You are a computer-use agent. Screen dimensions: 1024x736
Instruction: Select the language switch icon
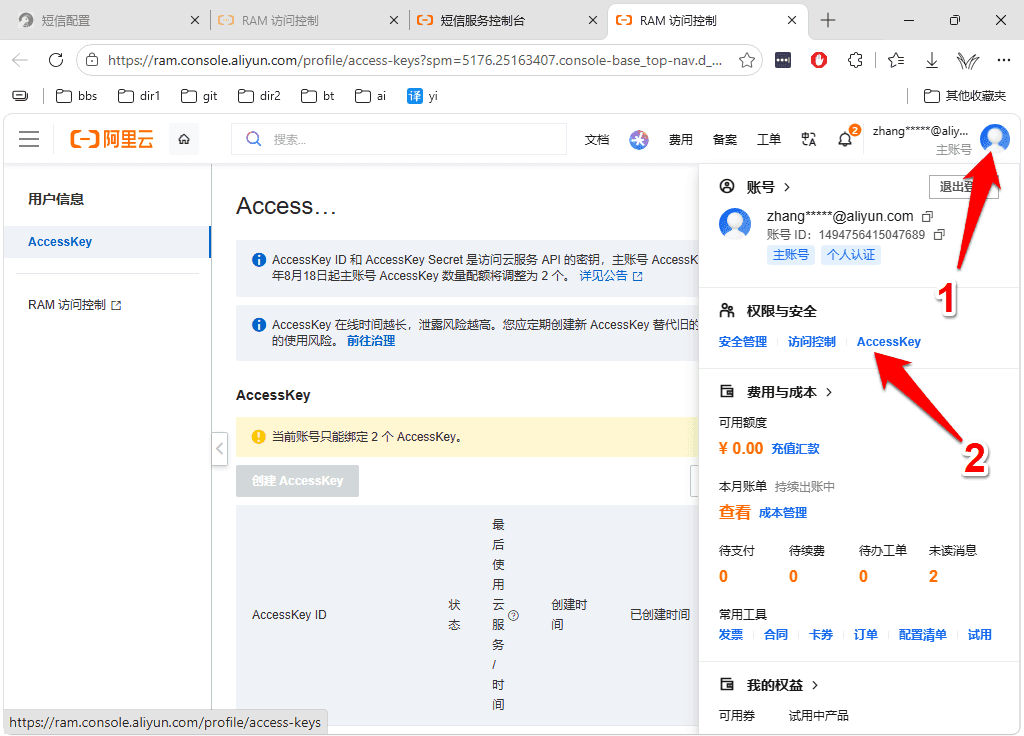tap(808, 139)
